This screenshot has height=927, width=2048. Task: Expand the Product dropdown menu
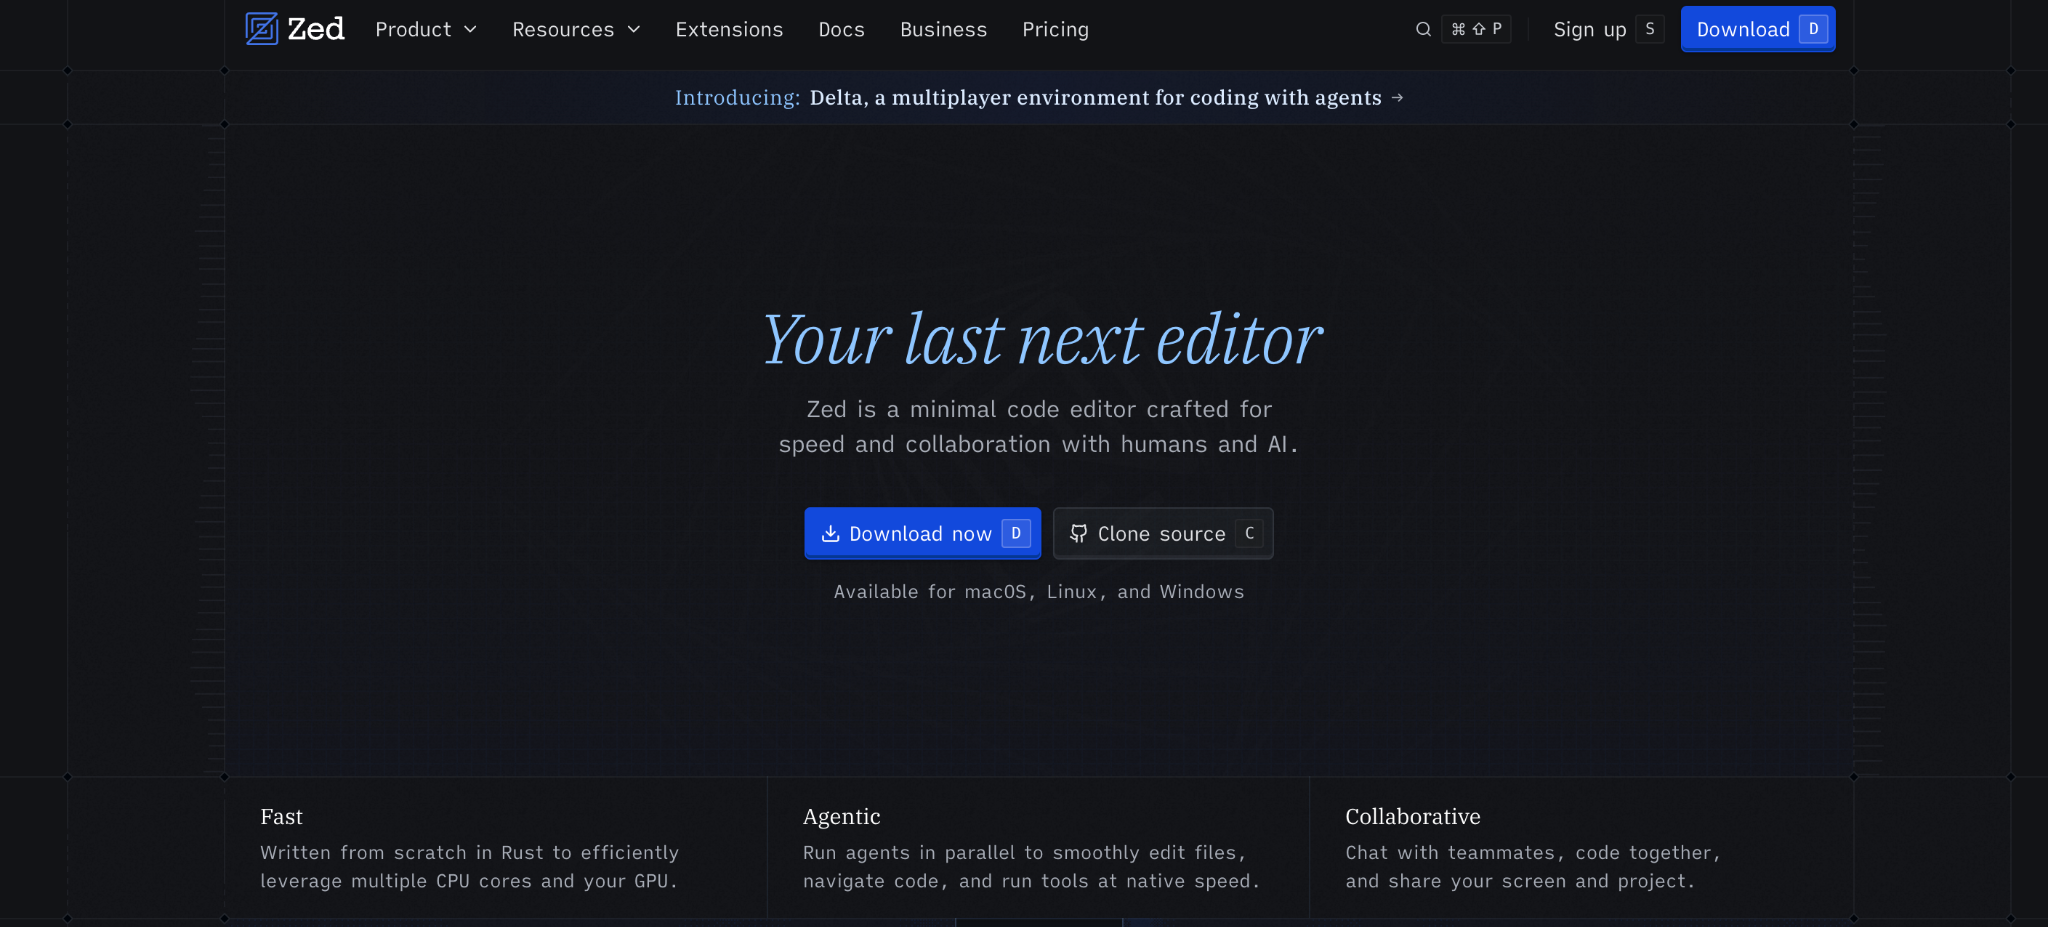point(426,30)
